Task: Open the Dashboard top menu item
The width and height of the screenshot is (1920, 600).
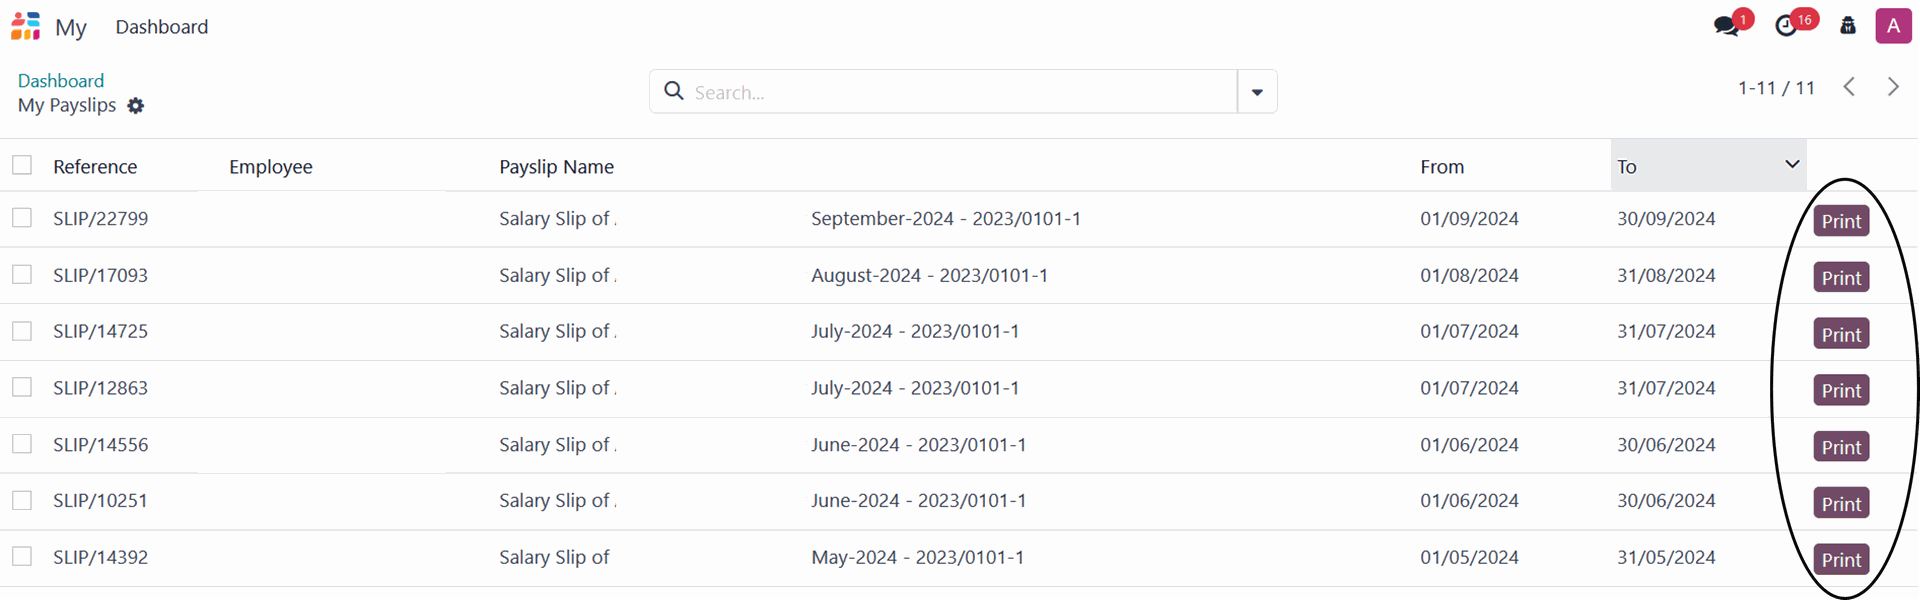Action: (162, 27)
